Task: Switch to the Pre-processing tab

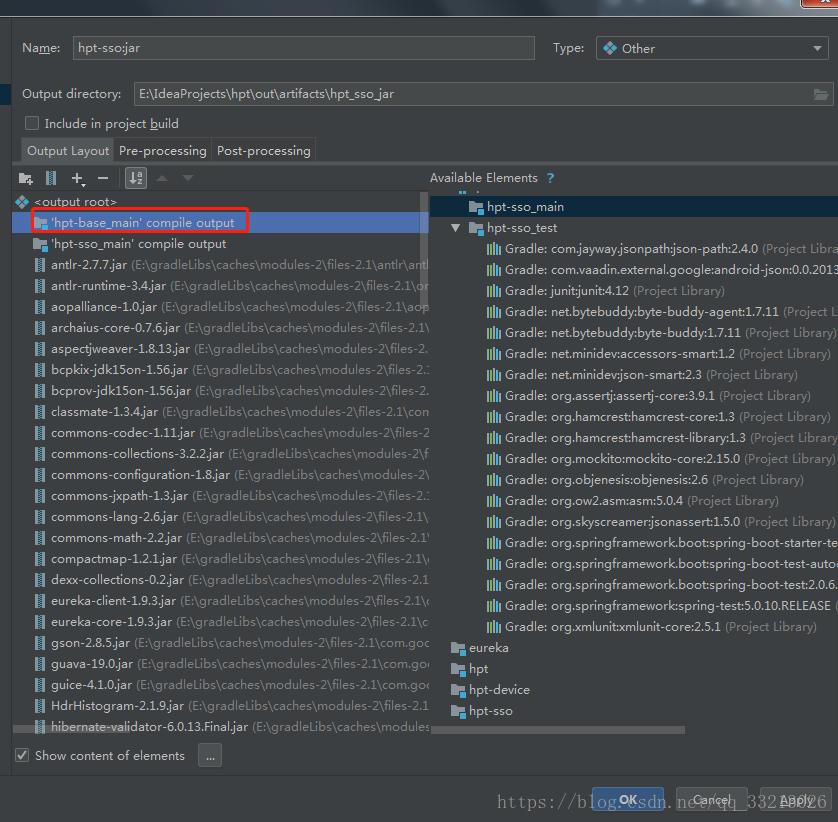Action: (x=162, y=151)
